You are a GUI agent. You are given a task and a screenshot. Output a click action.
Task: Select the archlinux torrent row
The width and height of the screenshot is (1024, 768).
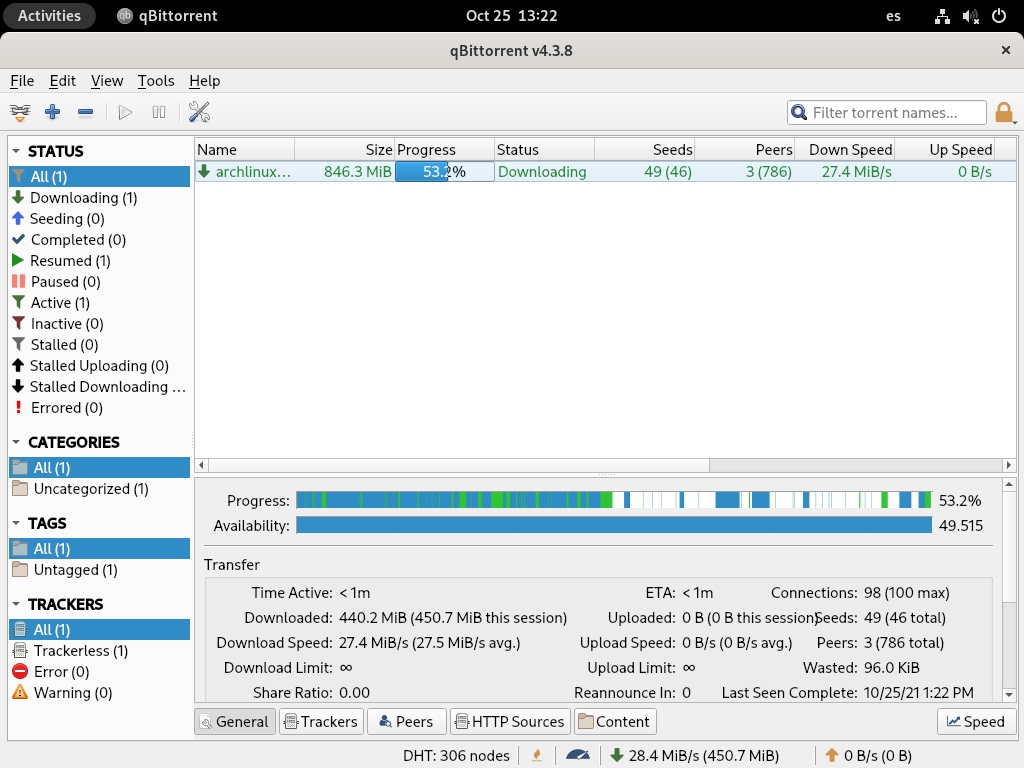coord(605,172)
